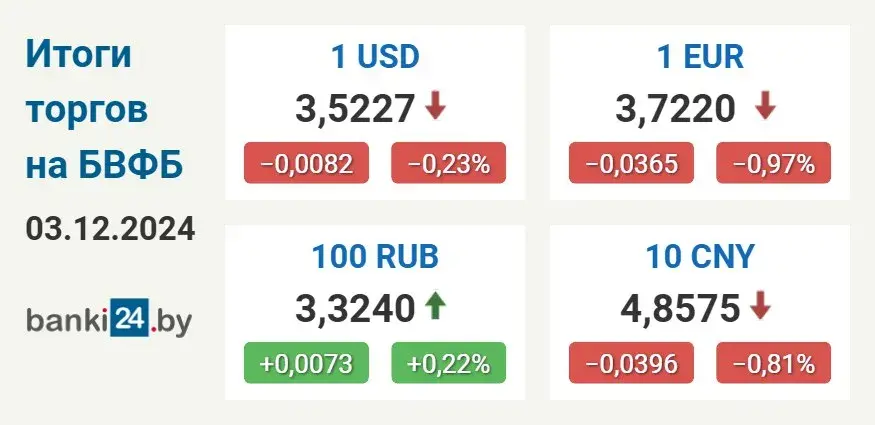Click the USD change badge −0,0082
Viewport: 875px width, 425px height.
(x=306, y=164)
